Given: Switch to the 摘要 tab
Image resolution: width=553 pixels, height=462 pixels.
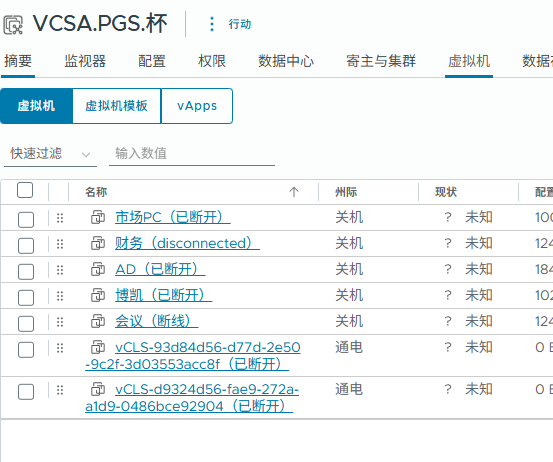Looking at the screenshot, I should tap(18, 61).
